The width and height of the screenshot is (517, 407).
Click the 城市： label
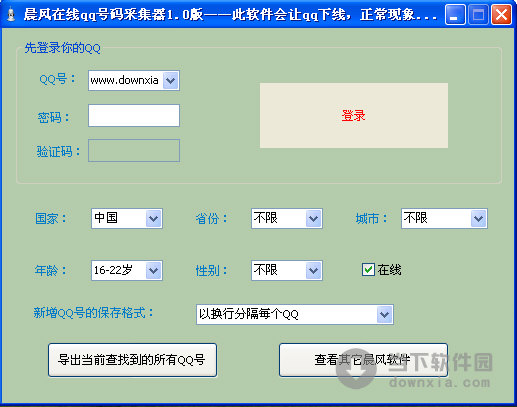371,218
